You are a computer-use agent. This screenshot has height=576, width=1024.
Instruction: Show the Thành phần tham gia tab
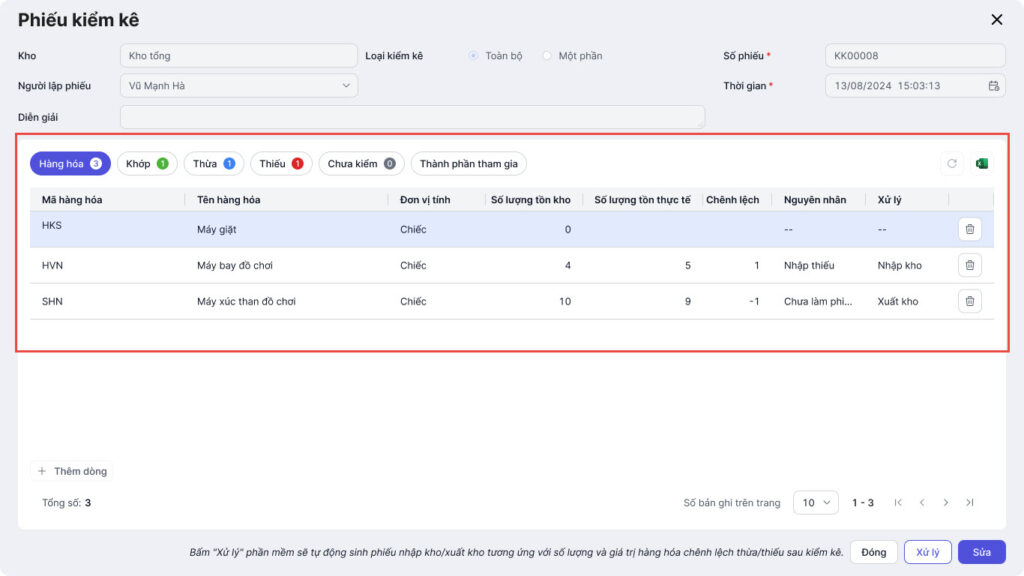468,164
